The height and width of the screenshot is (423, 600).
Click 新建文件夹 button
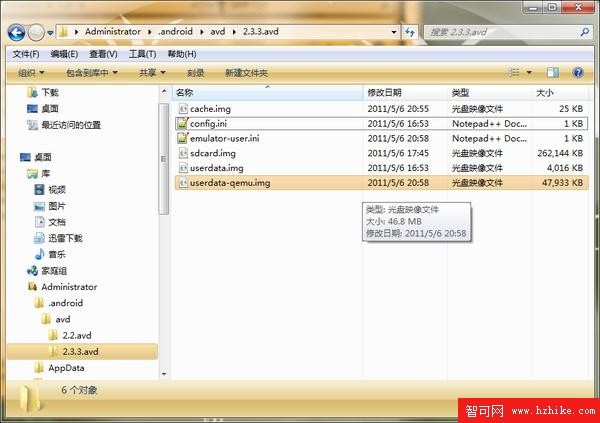point(246,73)
